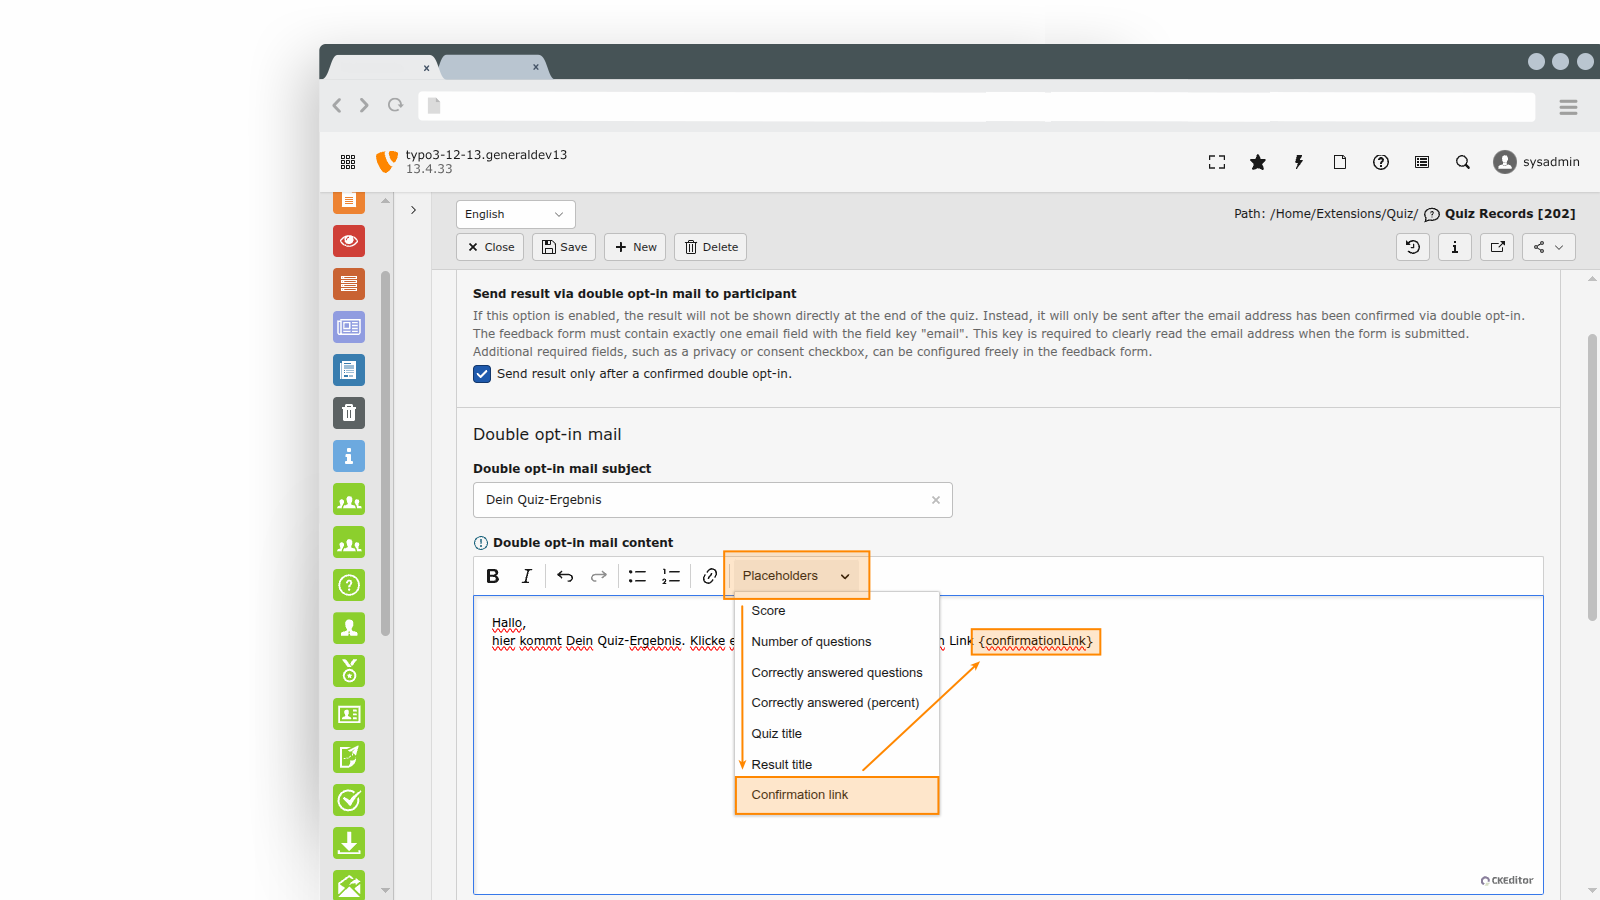Open the News module icon in sidebar
The height and width of the screenshot is (900, 1600).
click(349, 327)
